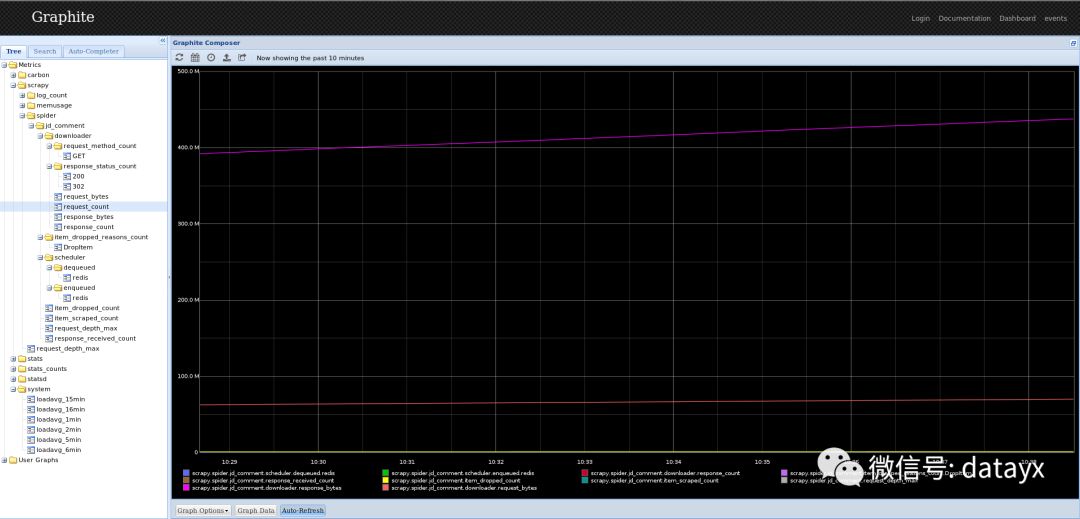Collapse the spider folder node
The height and width of the screenshot is (519, 1080).
22,116
